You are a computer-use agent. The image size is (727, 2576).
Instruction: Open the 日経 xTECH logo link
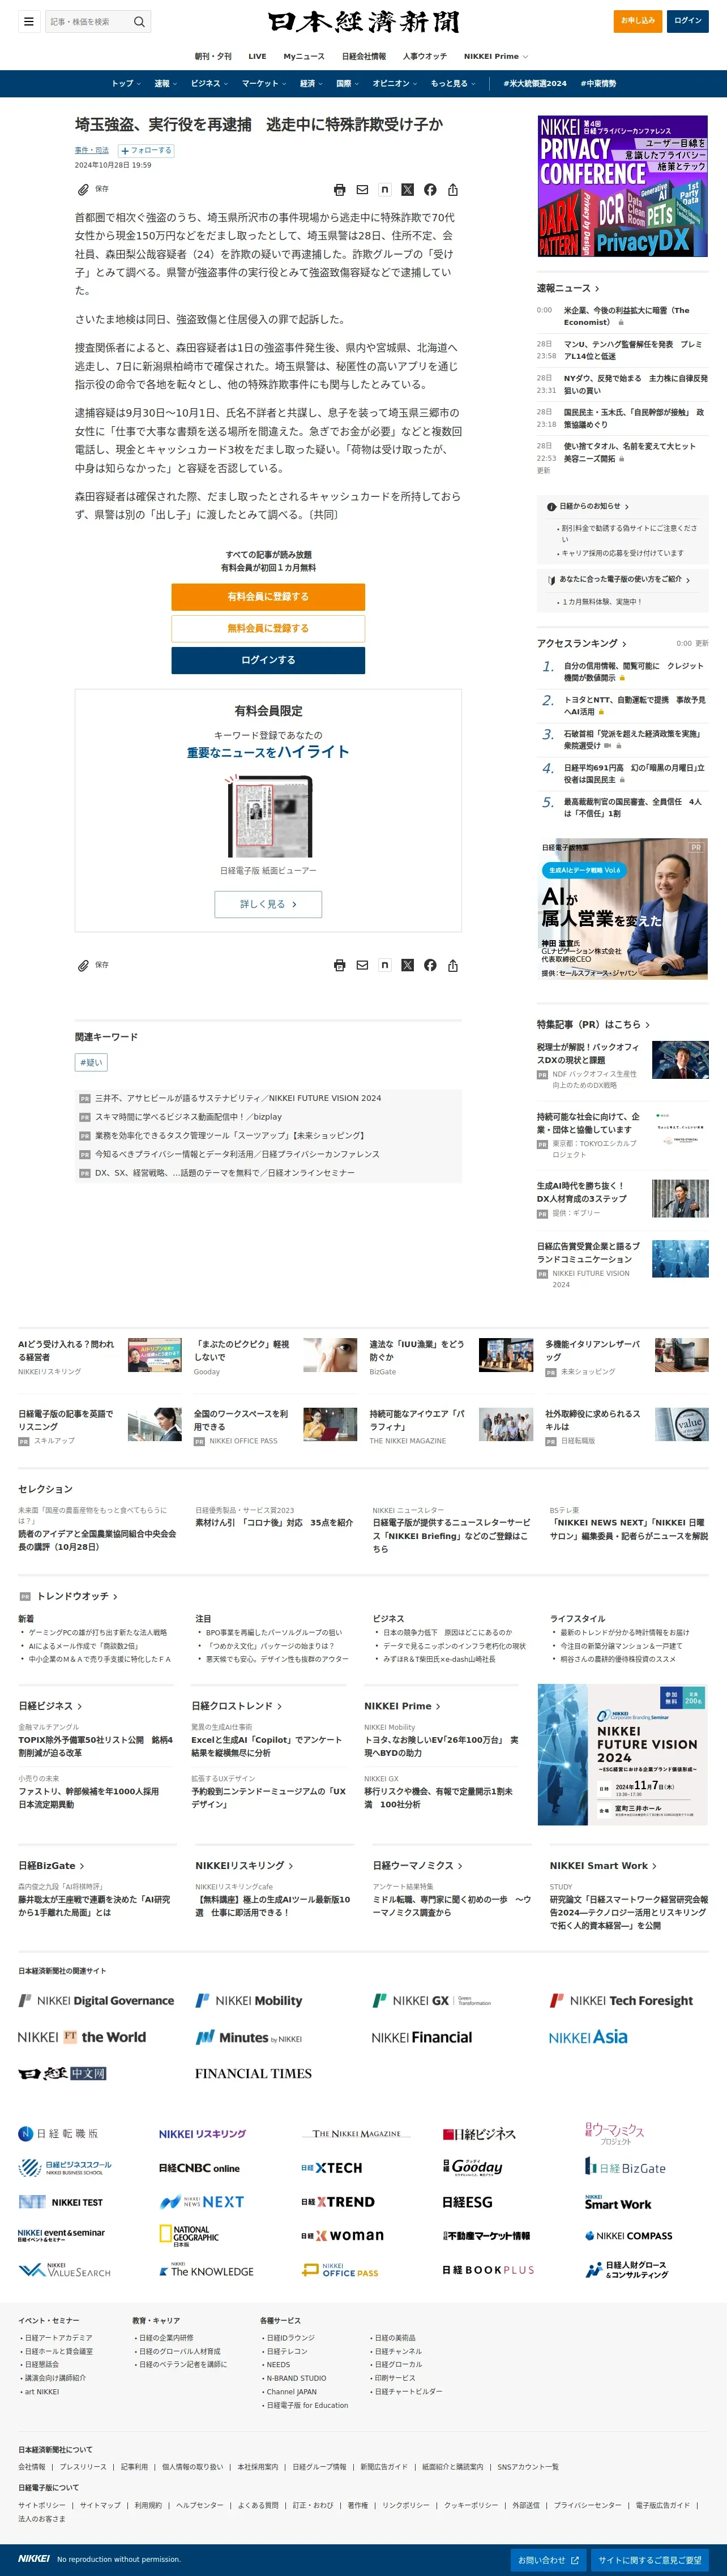332,2168
